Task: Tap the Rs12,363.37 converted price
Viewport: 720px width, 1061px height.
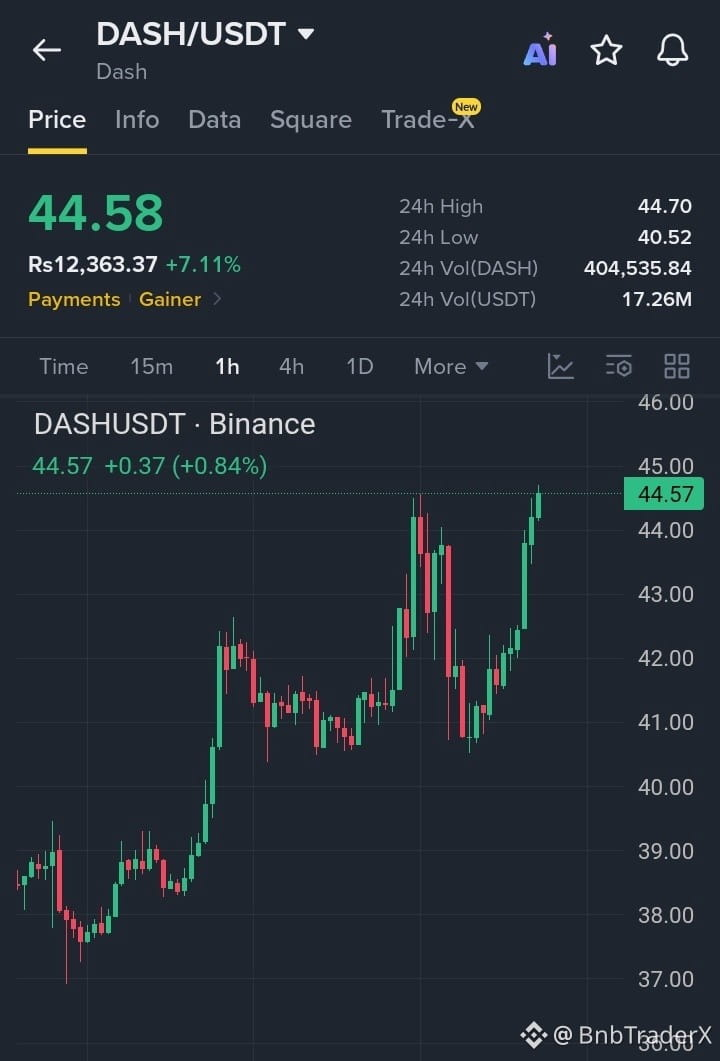Action: tap(93, 264)
